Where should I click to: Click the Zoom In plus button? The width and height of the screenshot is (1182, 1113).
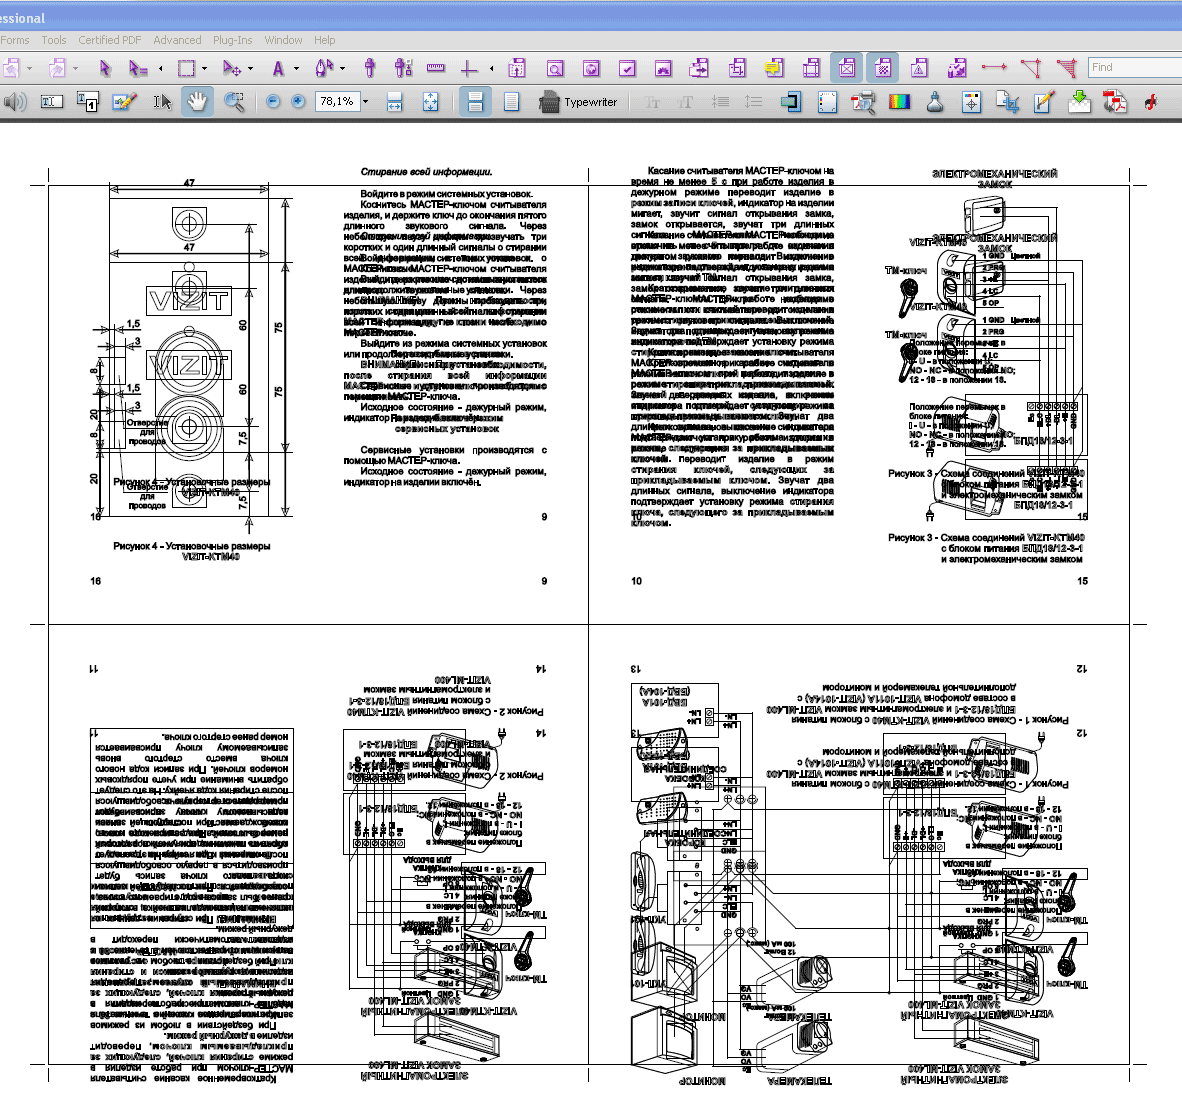click(299, 101)
